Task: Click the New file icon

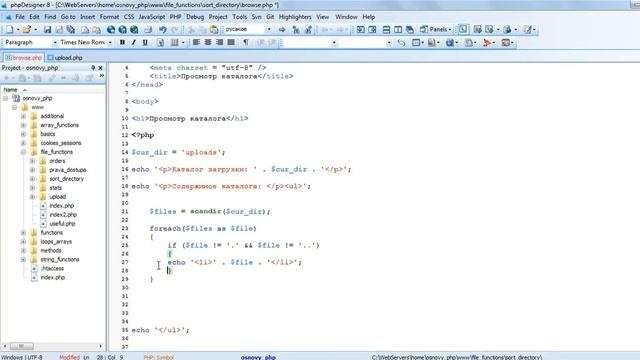Action: point(9,29)
